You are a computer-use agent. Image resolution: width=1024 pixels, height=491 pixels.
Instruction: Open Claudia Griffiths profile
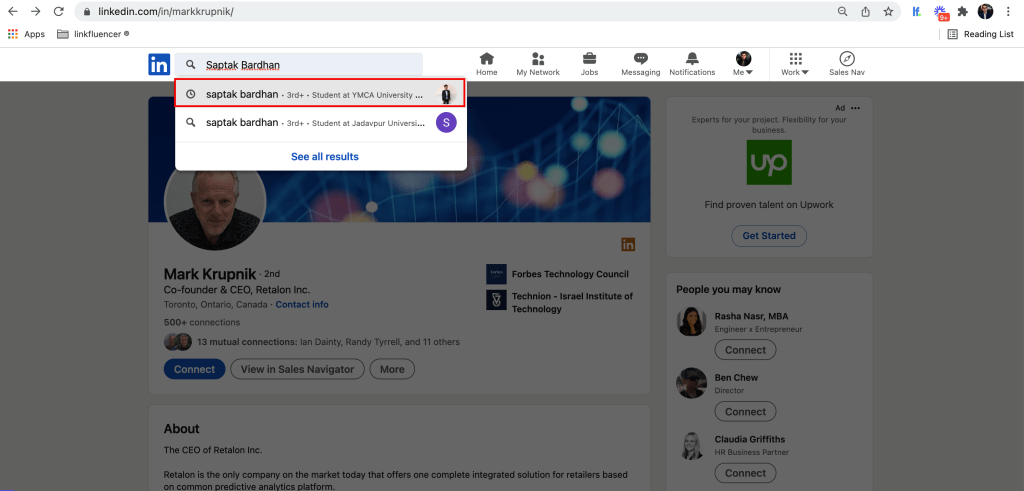[750, 439]
